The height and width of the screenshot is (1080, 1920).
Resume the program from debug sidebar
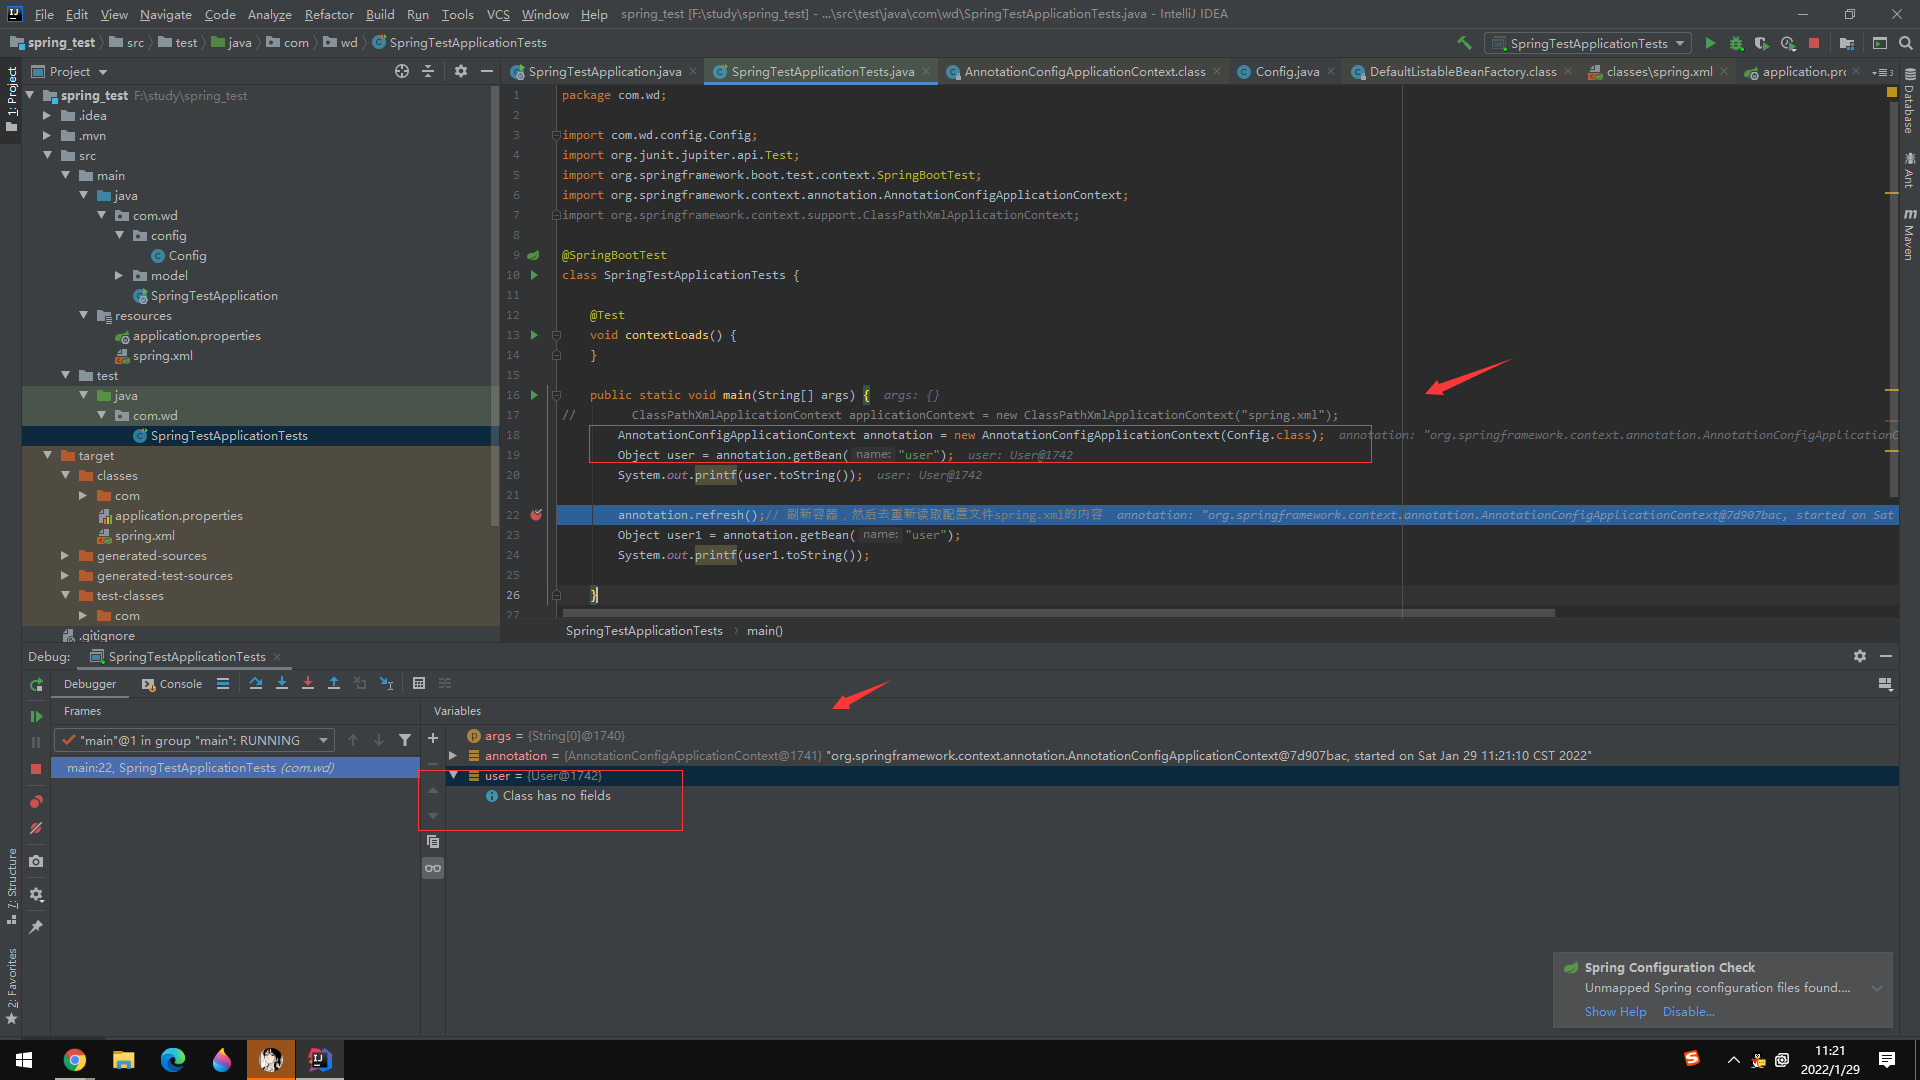pyautogui.click(x=36, y=716)
